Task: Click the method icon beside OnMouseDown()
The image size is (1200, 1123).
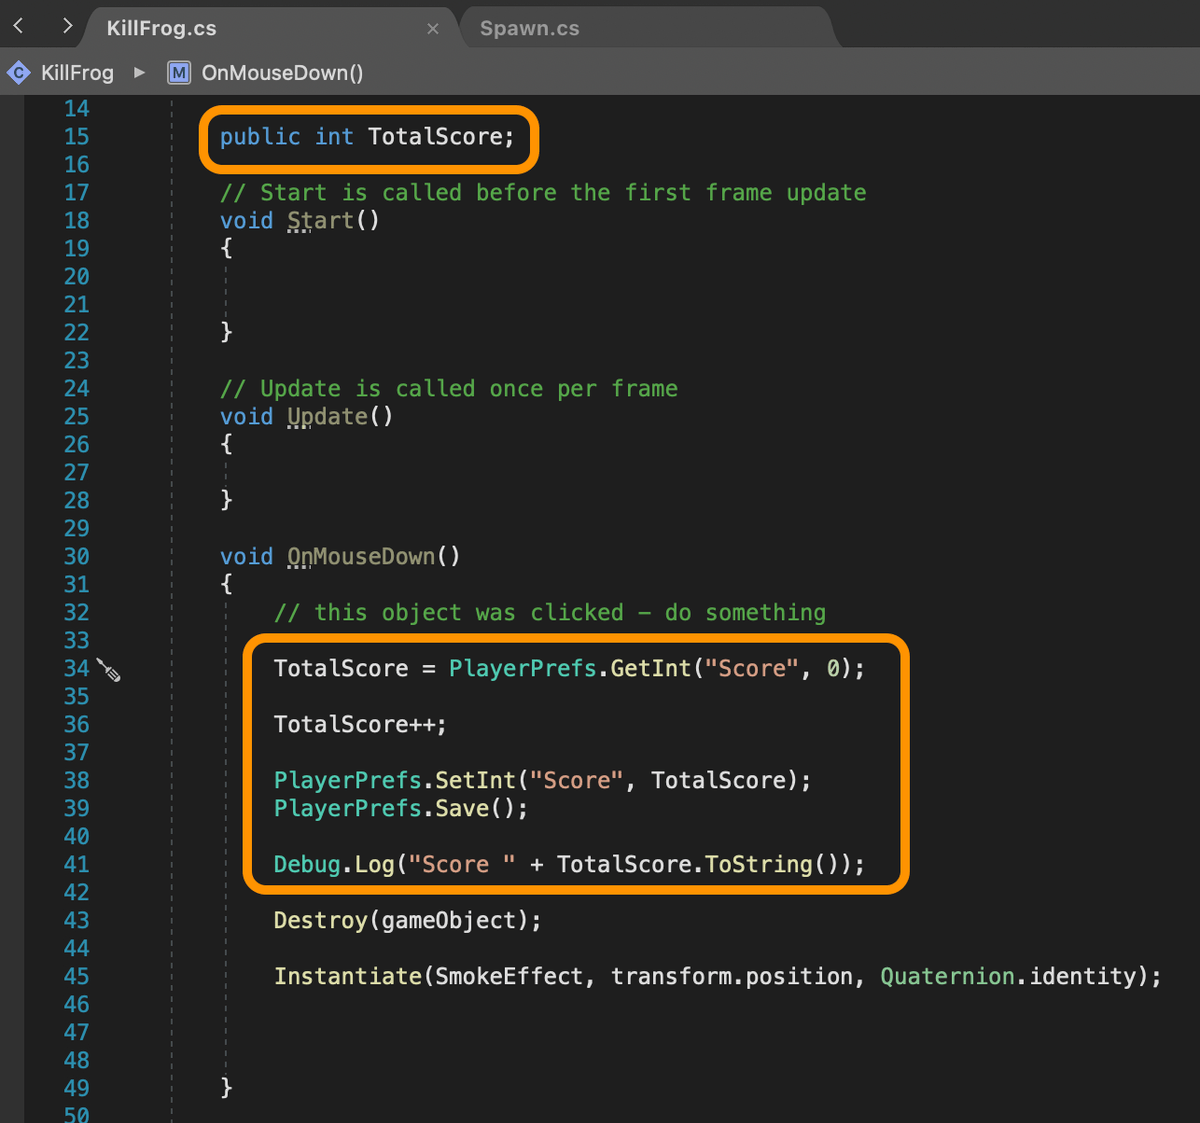Action: [x=179, y=73]
